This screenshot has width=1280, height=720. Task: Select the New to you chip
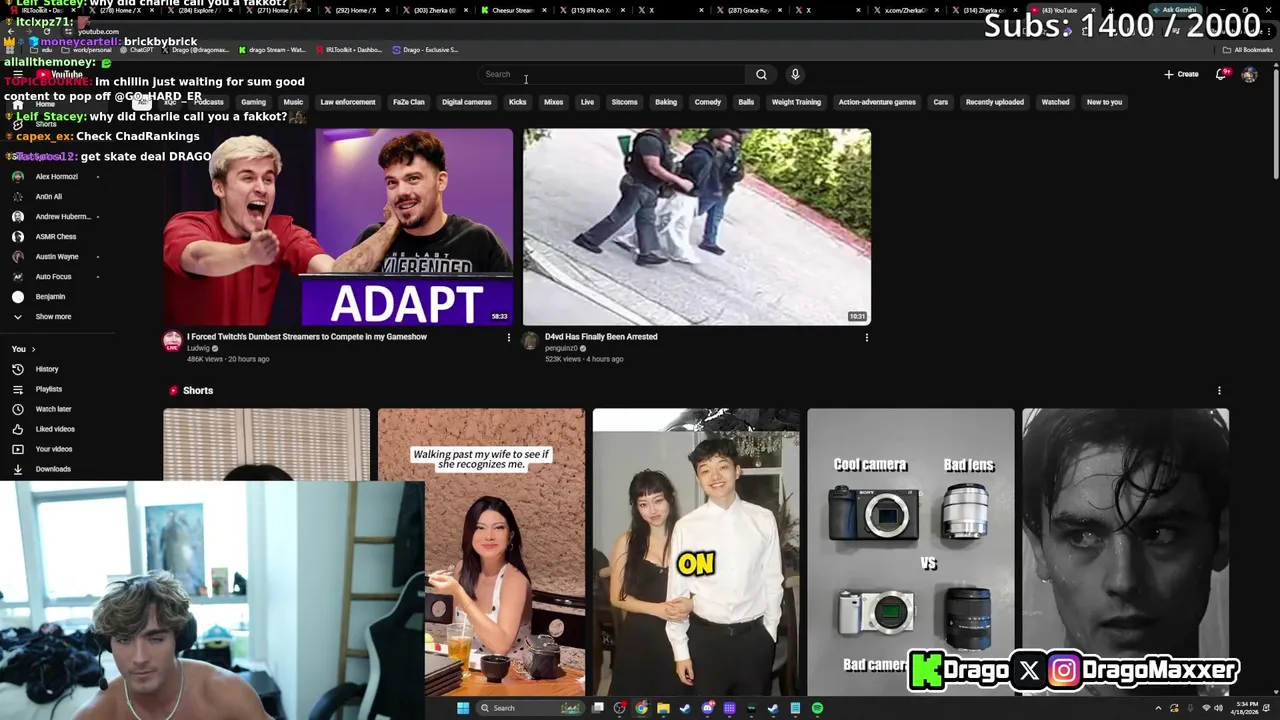point(1104,102)
